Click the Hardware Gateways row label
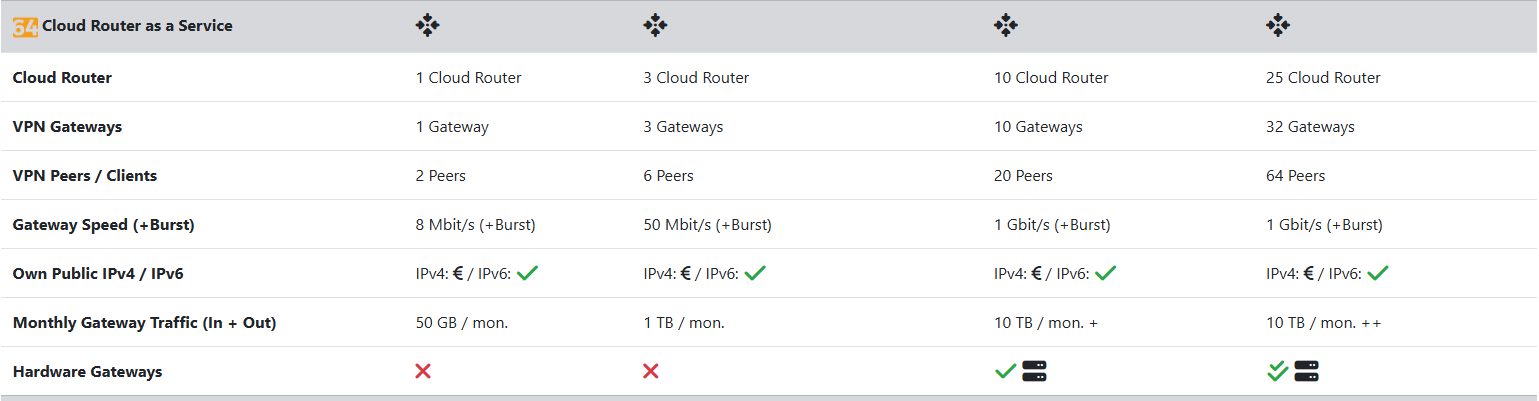 [87, 372]
